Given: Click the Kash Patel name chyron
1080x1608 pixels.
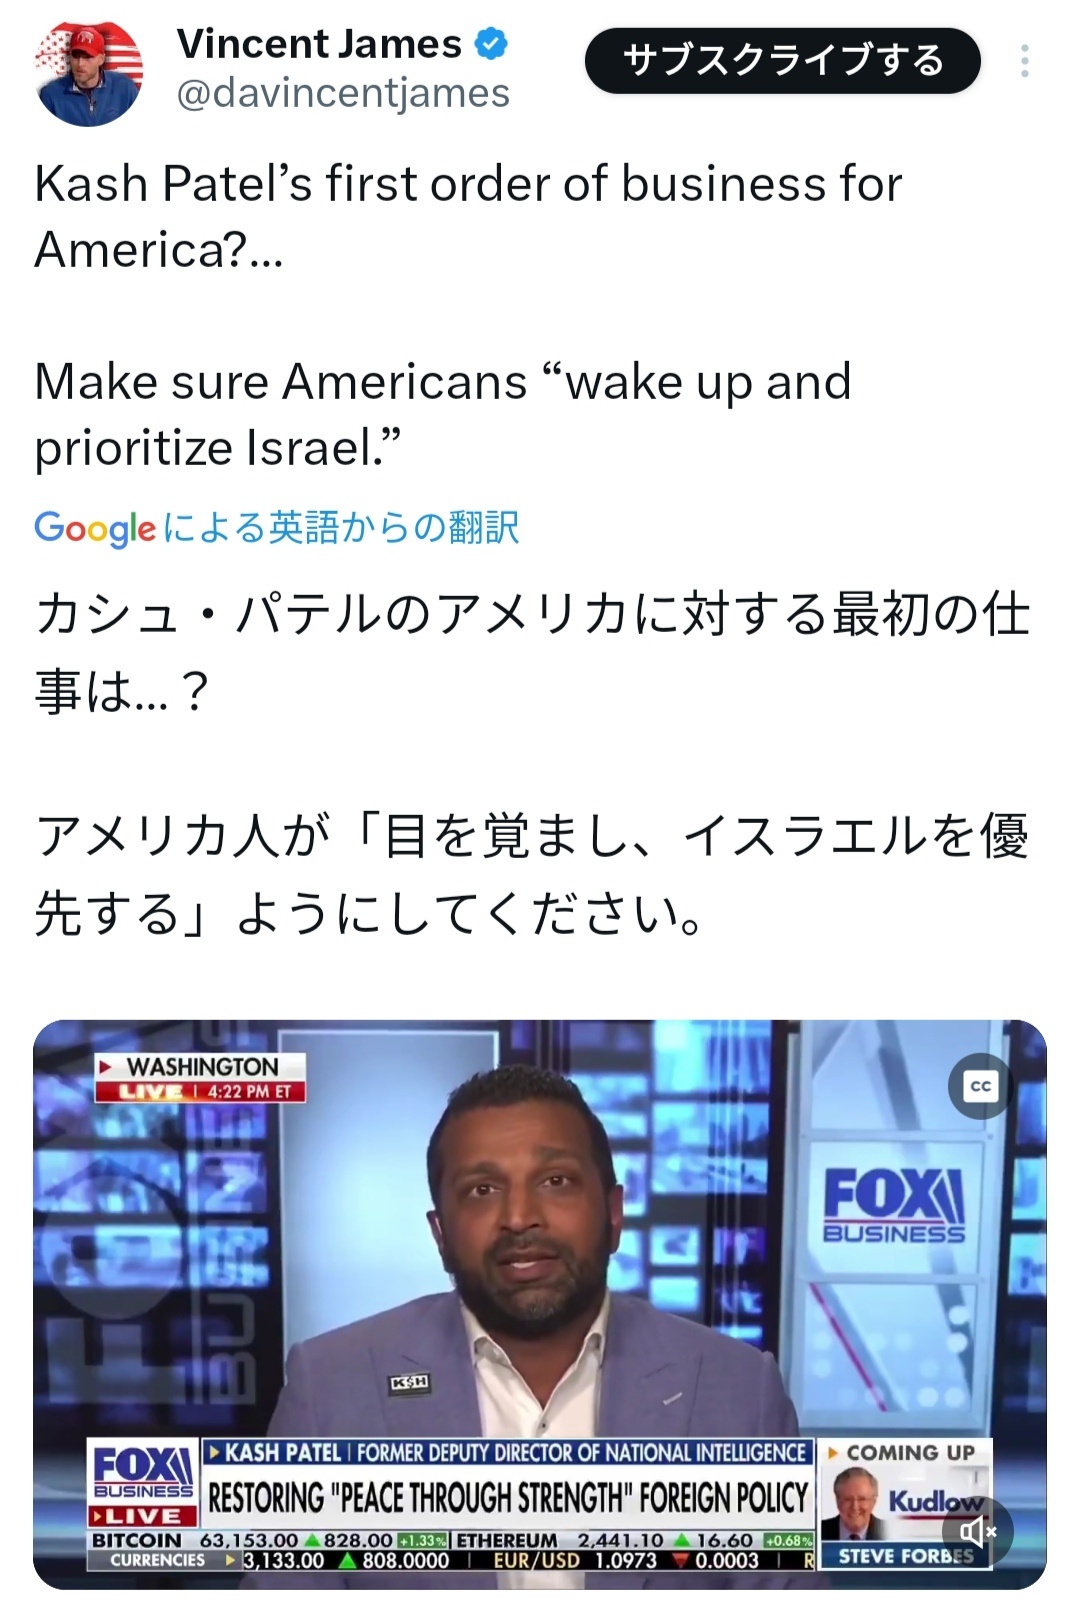Looking at the screenshot, I should 507,1452.
